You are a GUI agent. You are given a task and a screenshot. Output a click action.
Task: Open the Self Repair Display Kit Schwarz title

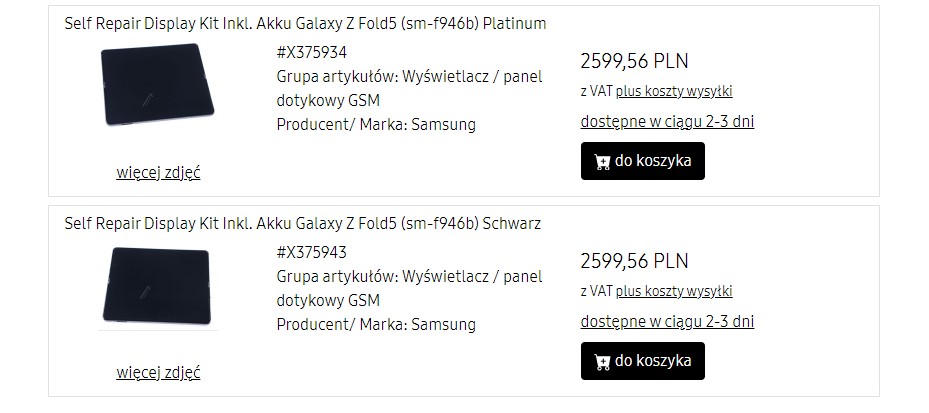coord(302,223)
